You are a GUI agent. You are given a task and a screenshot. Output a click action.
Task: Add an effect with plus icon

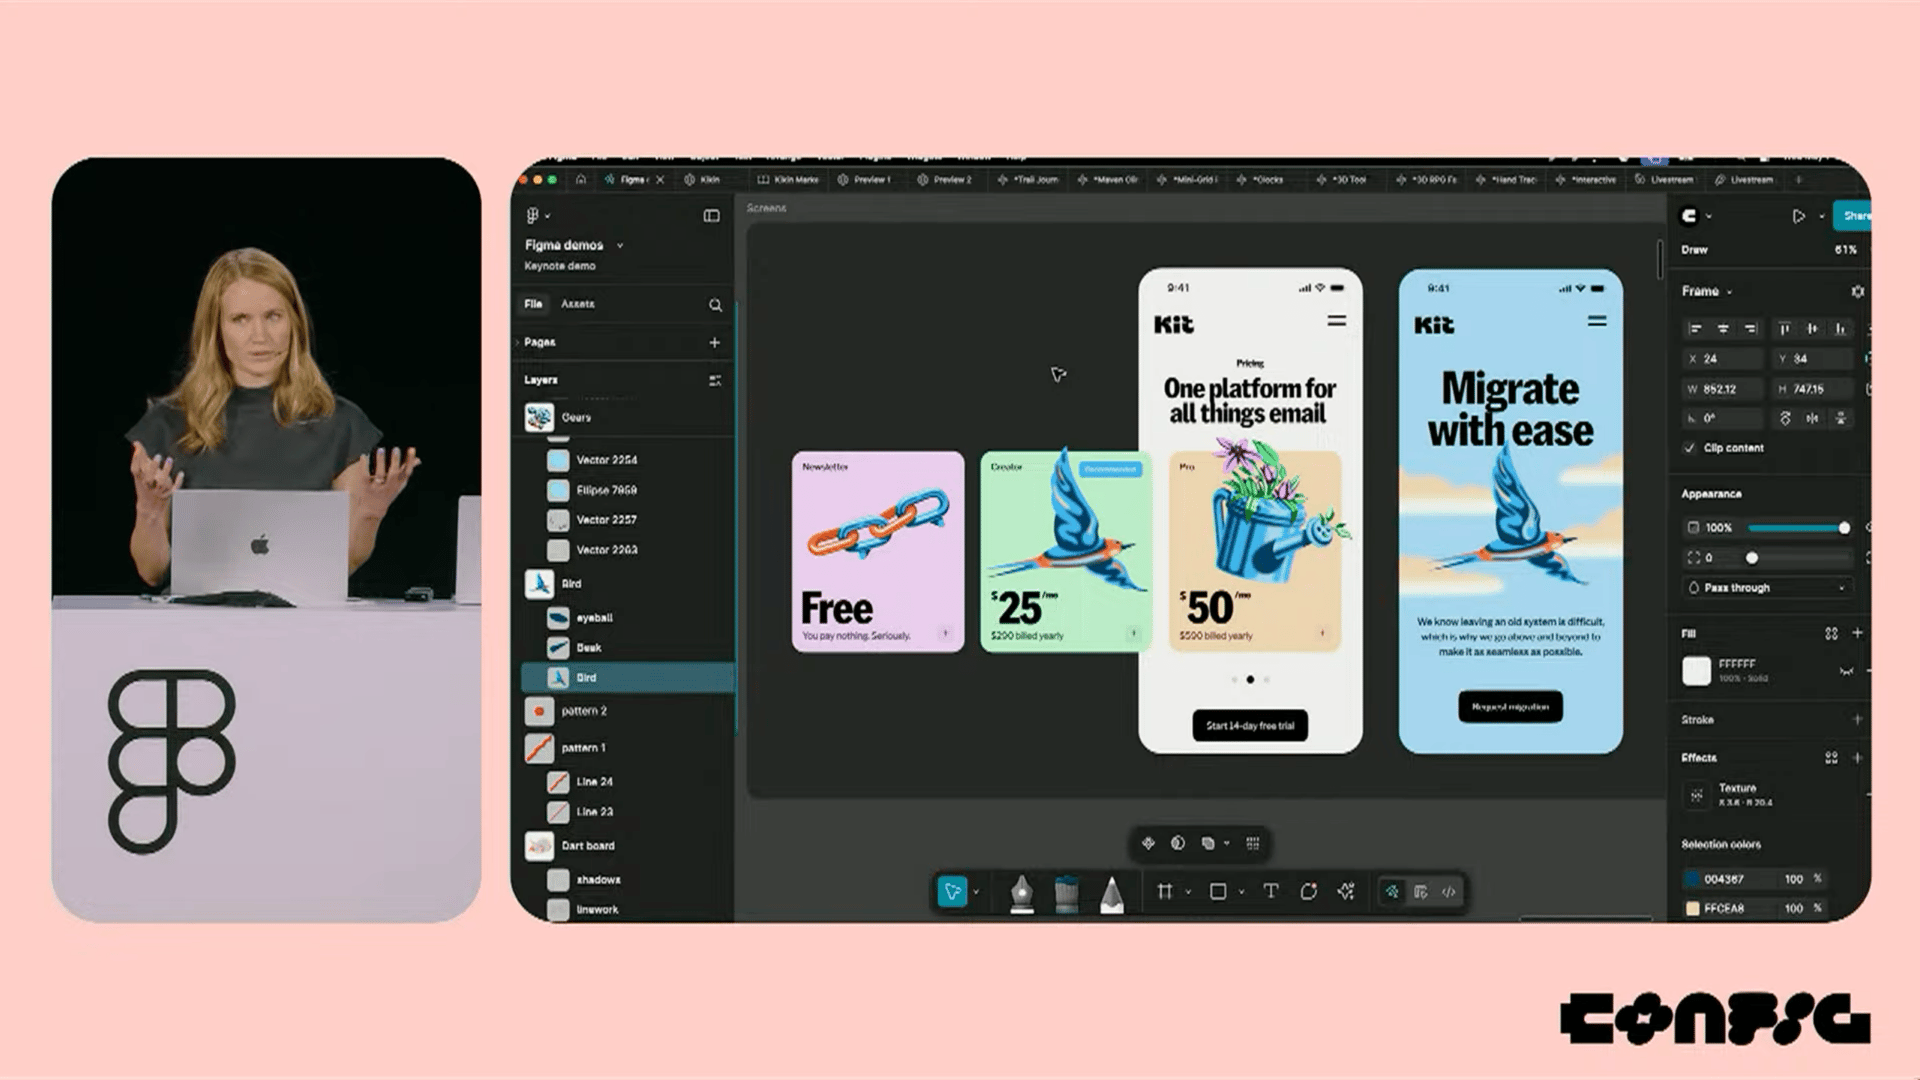(x=1857, y=758)
